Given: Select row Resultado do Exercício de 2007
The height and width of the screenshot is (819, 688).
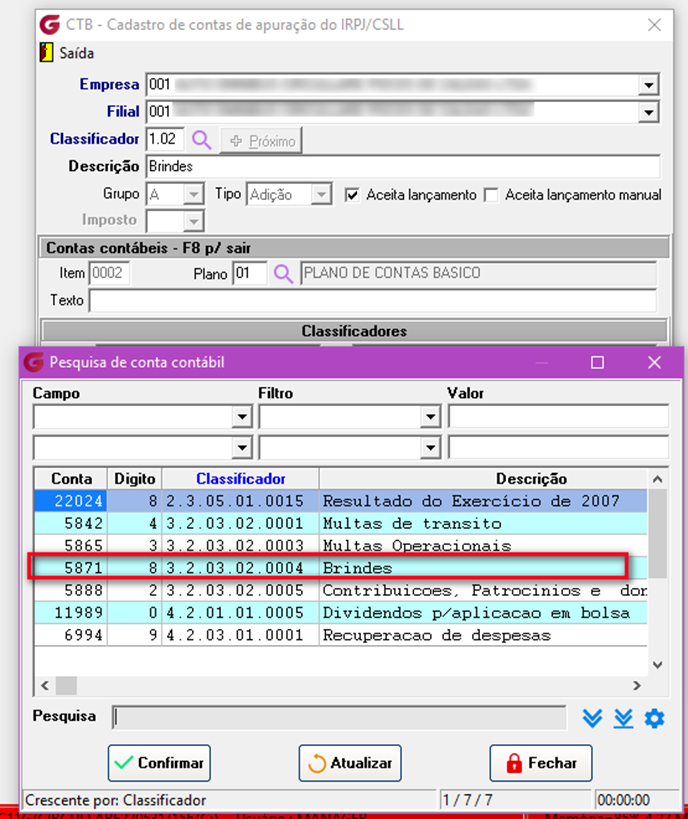Looking at the screenshot, I should 341,501.
